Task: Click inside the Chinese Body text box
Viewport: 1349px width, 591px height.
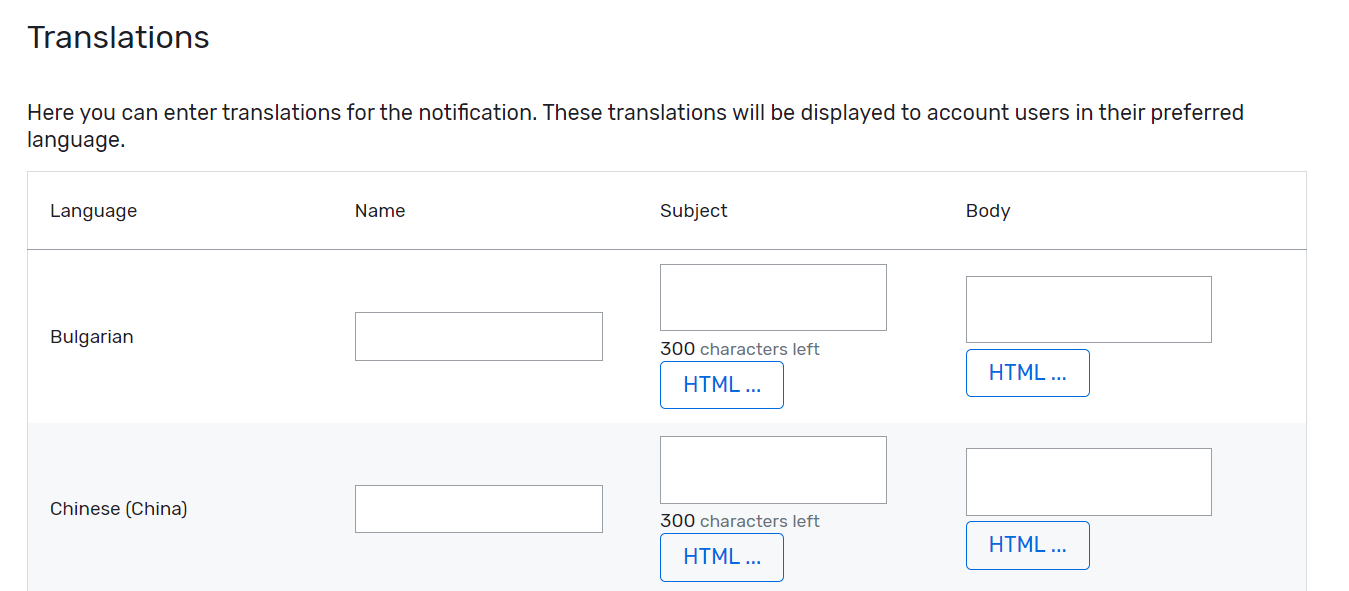Action: pos(1088,481)
